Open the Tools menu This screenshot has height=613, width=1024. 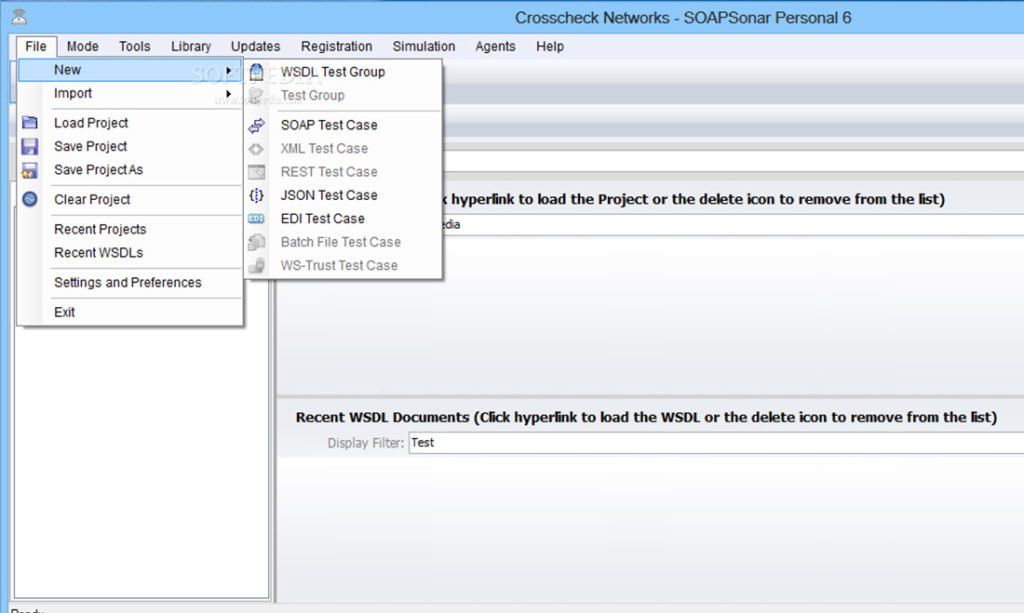(x=135, y=46)
